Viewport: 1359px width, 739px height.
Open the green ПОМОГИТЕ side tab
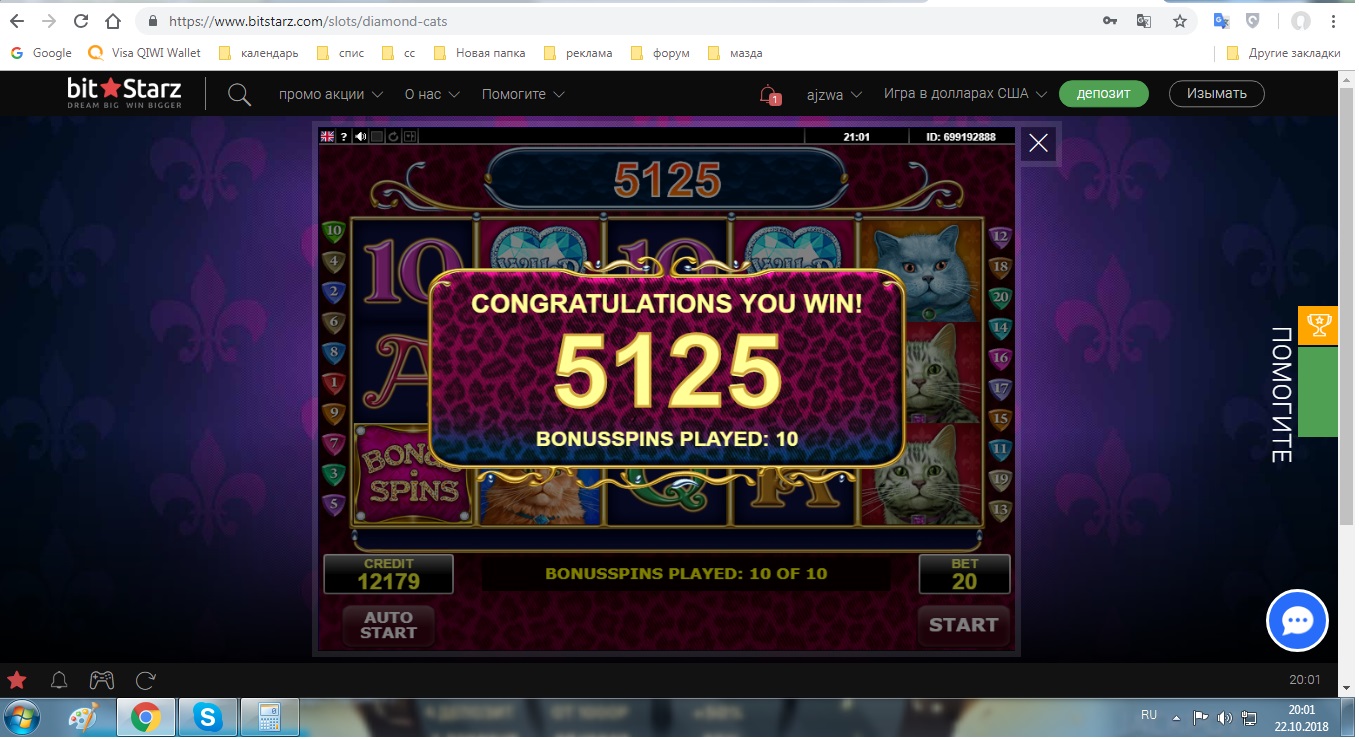(1318, 392)
